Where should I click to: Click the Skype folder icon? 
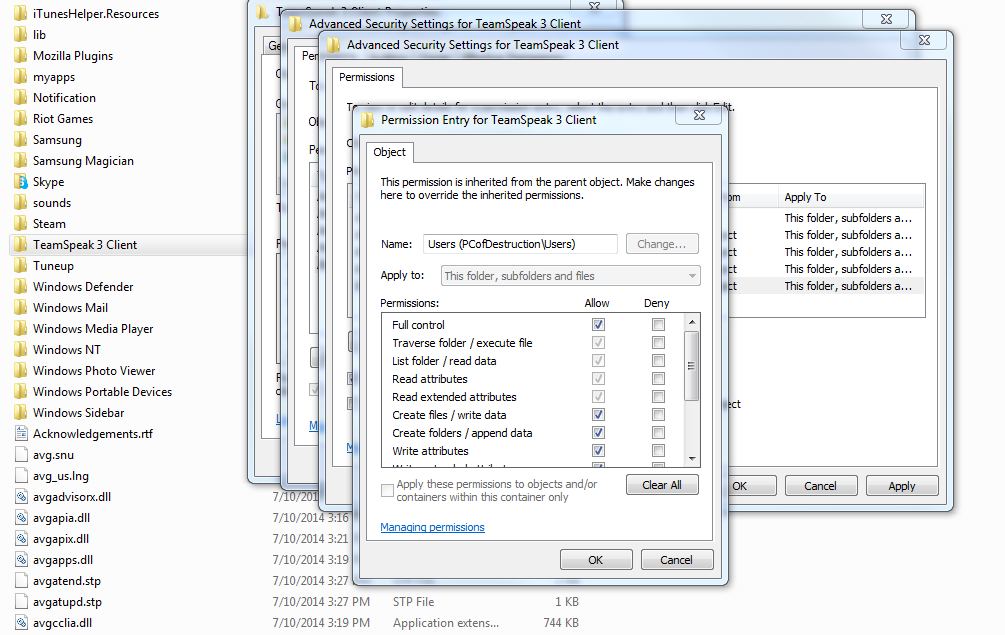(21, 182)
